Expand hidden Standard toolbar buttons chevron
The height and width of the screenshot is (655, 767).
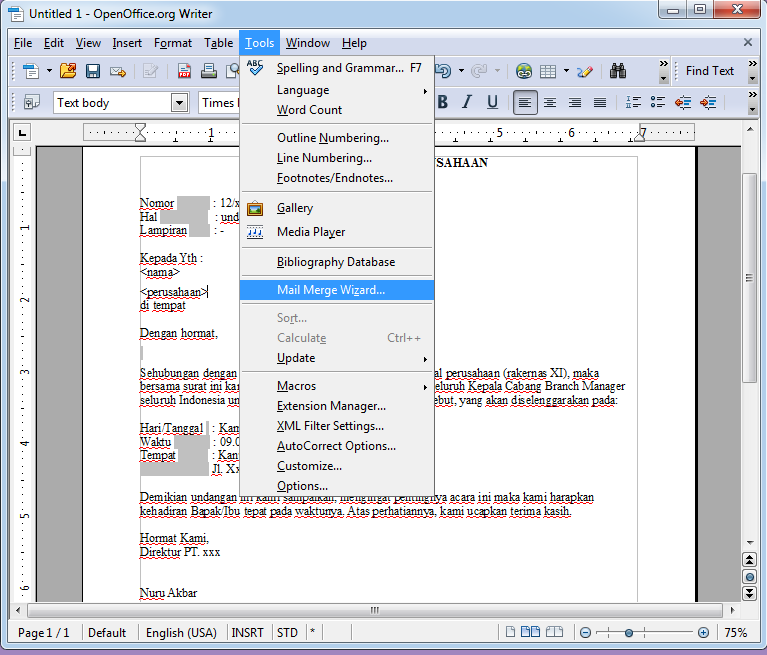(663, 64)
